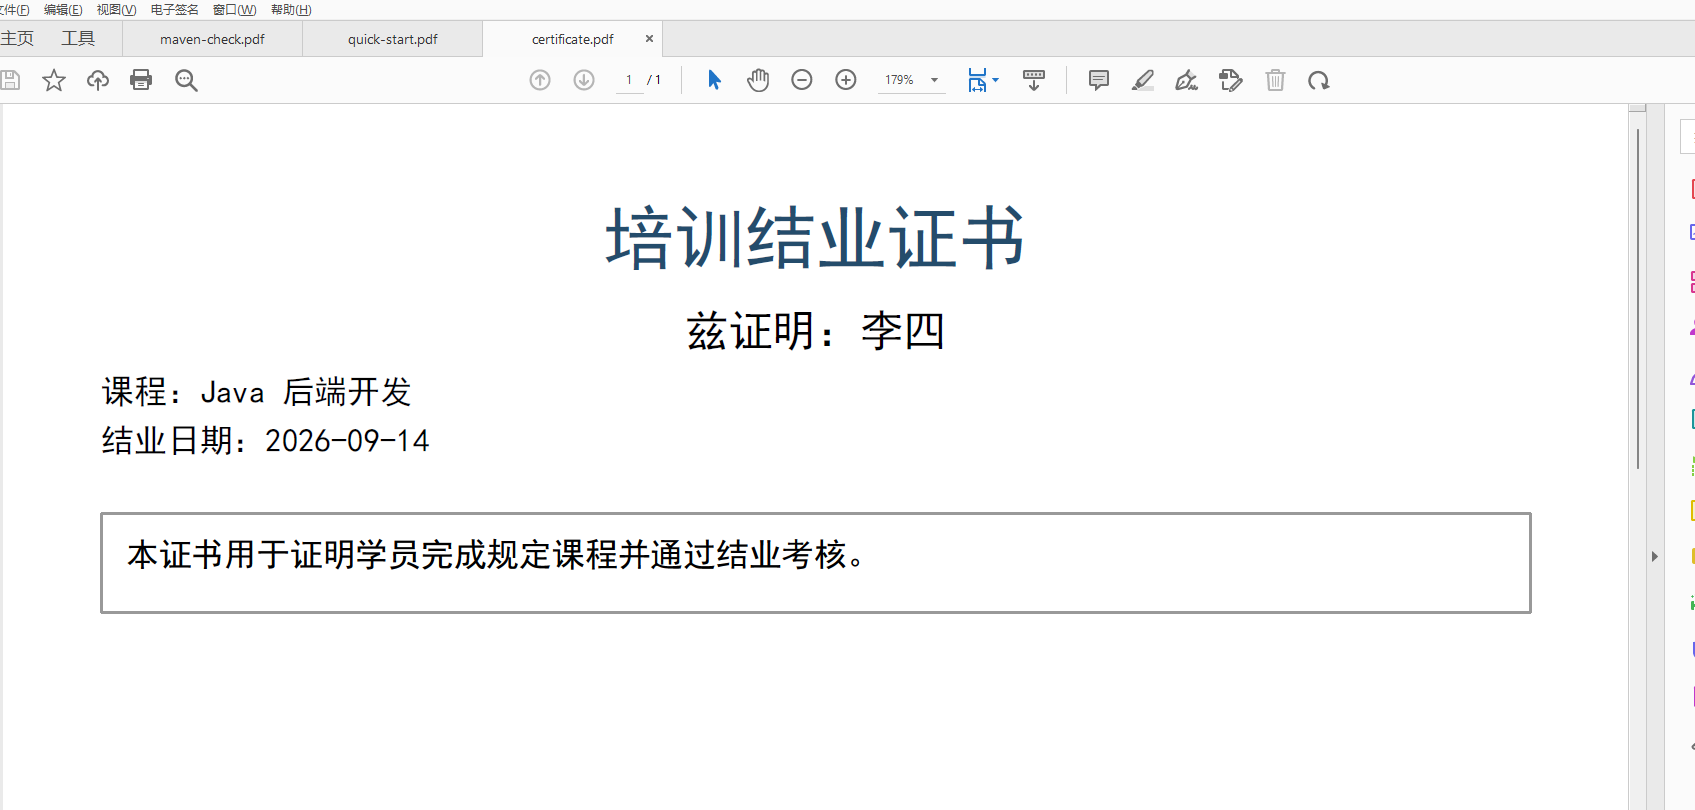Open the 窗口(W) menu
The height and width of the screenshot is (810, 1695).
pyautogui.click(x=234, y=10)
